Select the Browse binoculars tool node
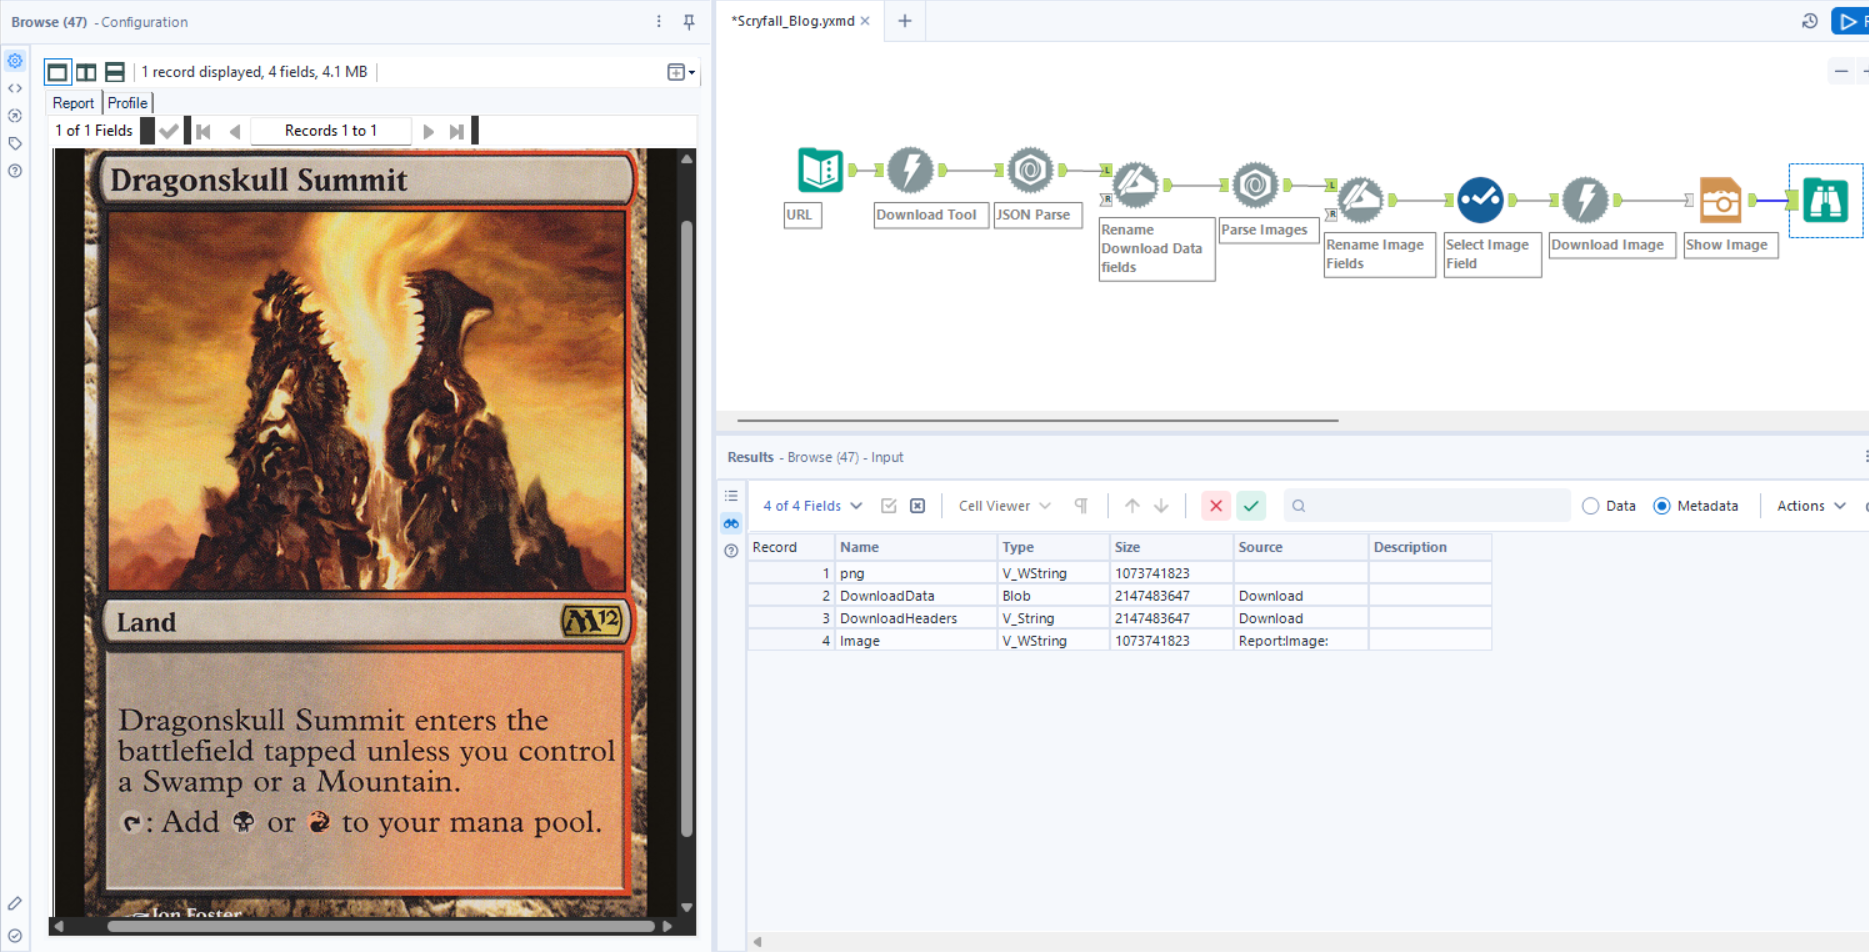1869x952 pixels. [1825, 200]
